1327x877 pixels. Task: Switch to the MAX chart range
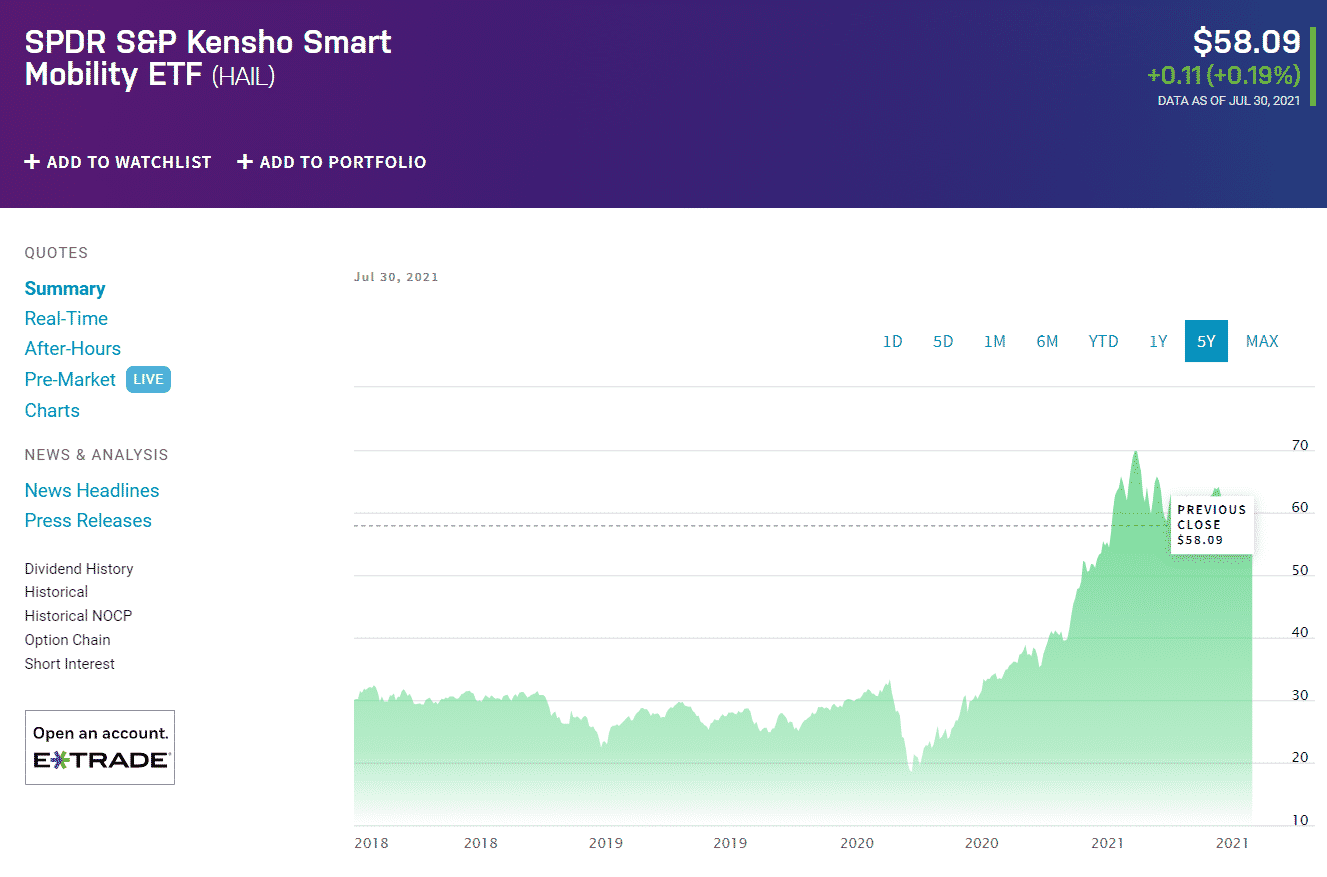pos(1261,341)
